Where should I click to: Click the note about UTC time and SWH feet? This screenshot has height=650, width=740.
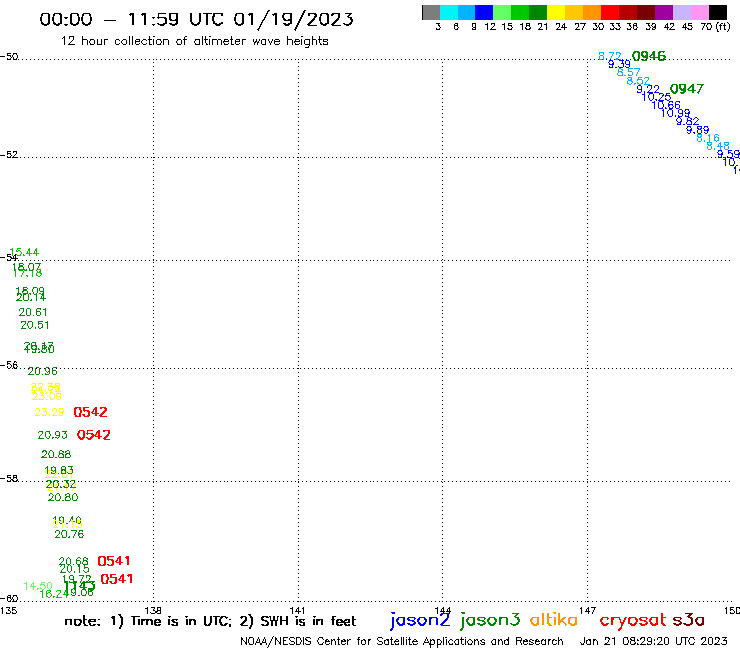210,621
